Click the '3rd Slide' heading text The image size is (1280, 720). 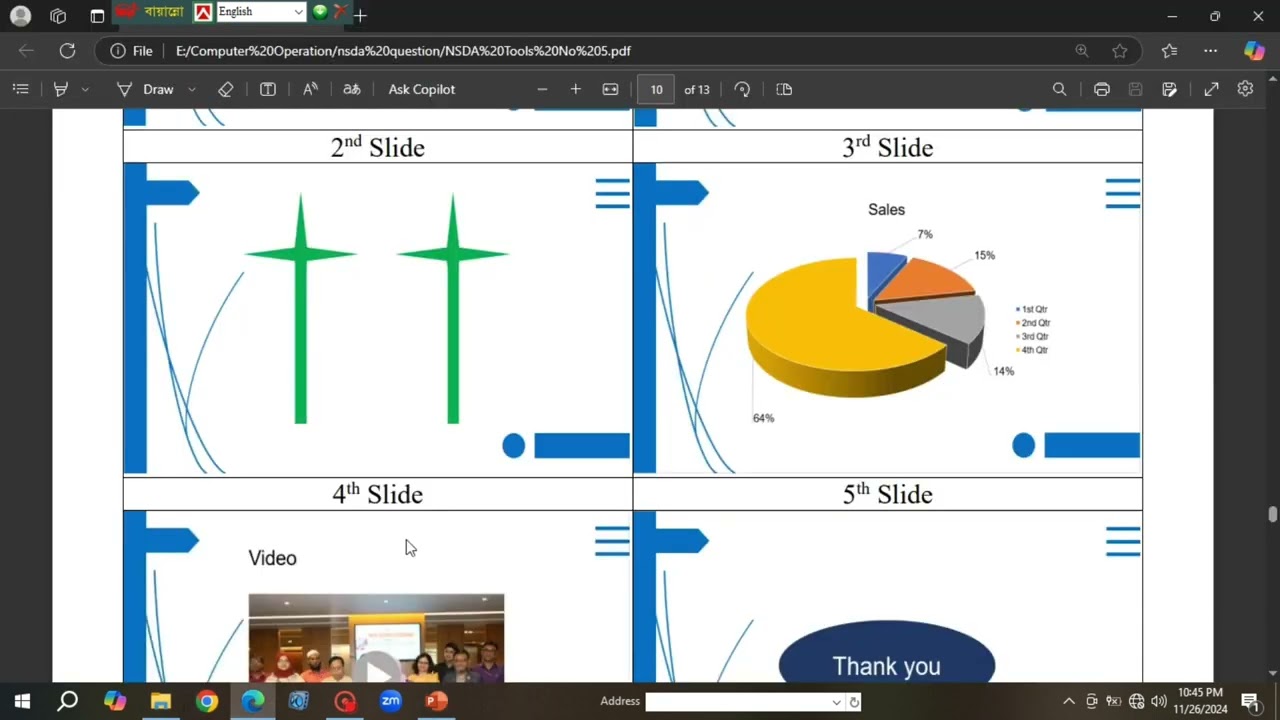coord(887,147)
